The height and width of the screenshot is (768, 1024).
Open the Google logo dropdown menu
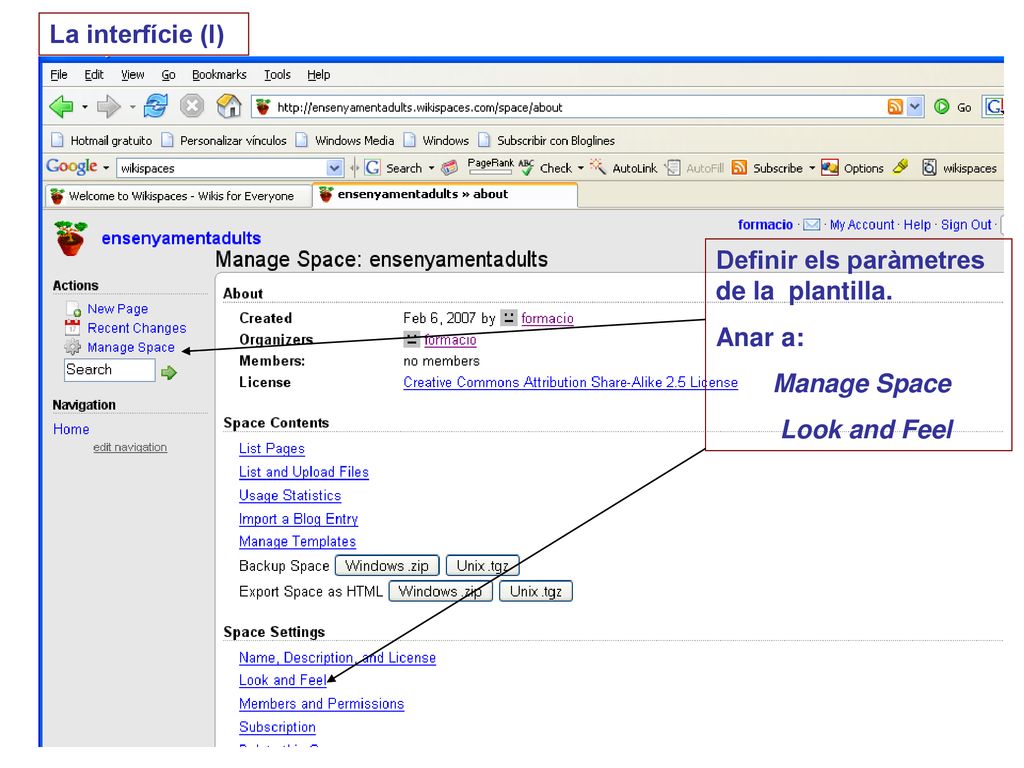[x=106, y=168]
